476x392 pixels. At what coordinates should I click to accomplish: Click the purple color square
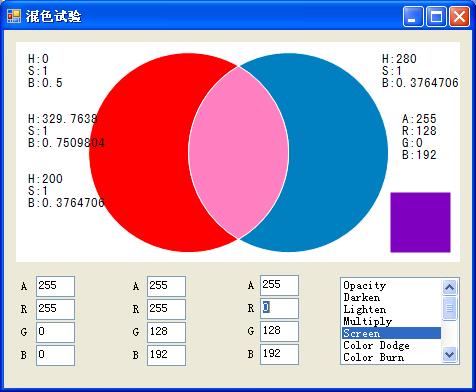pyautogui.click(x=420, y=222)
